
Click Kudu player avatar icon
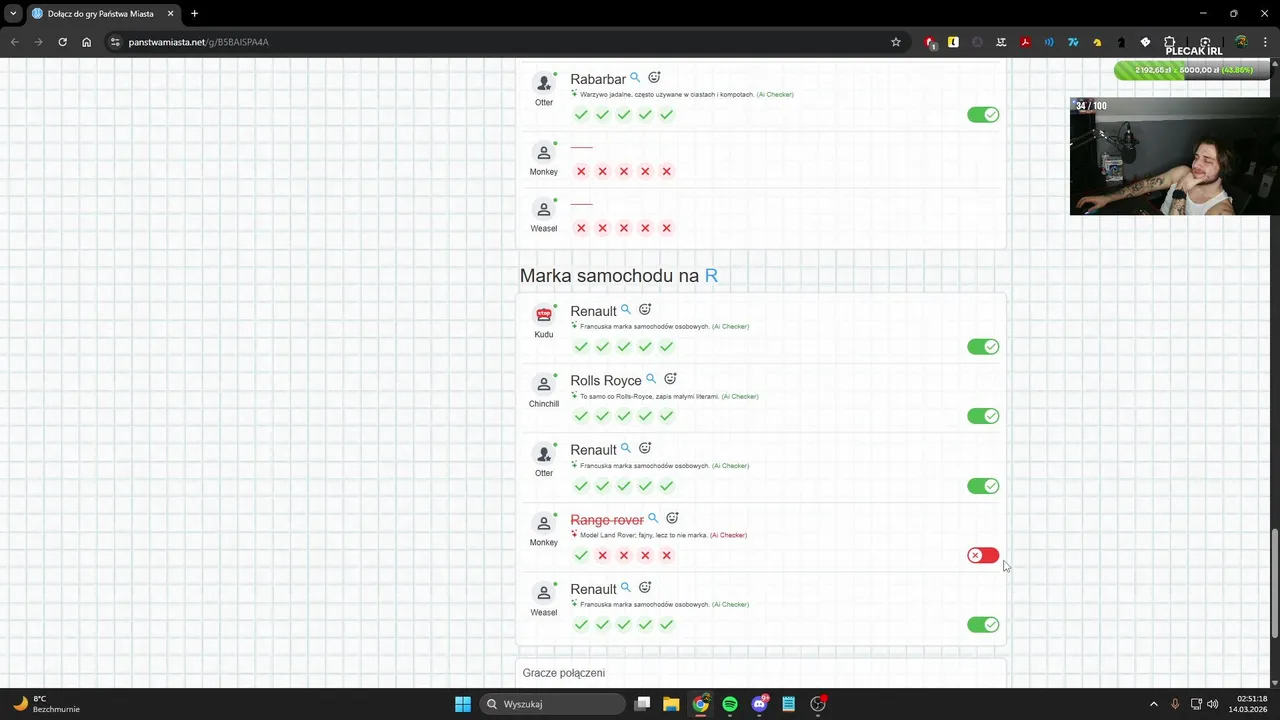[x=544, y=314]
